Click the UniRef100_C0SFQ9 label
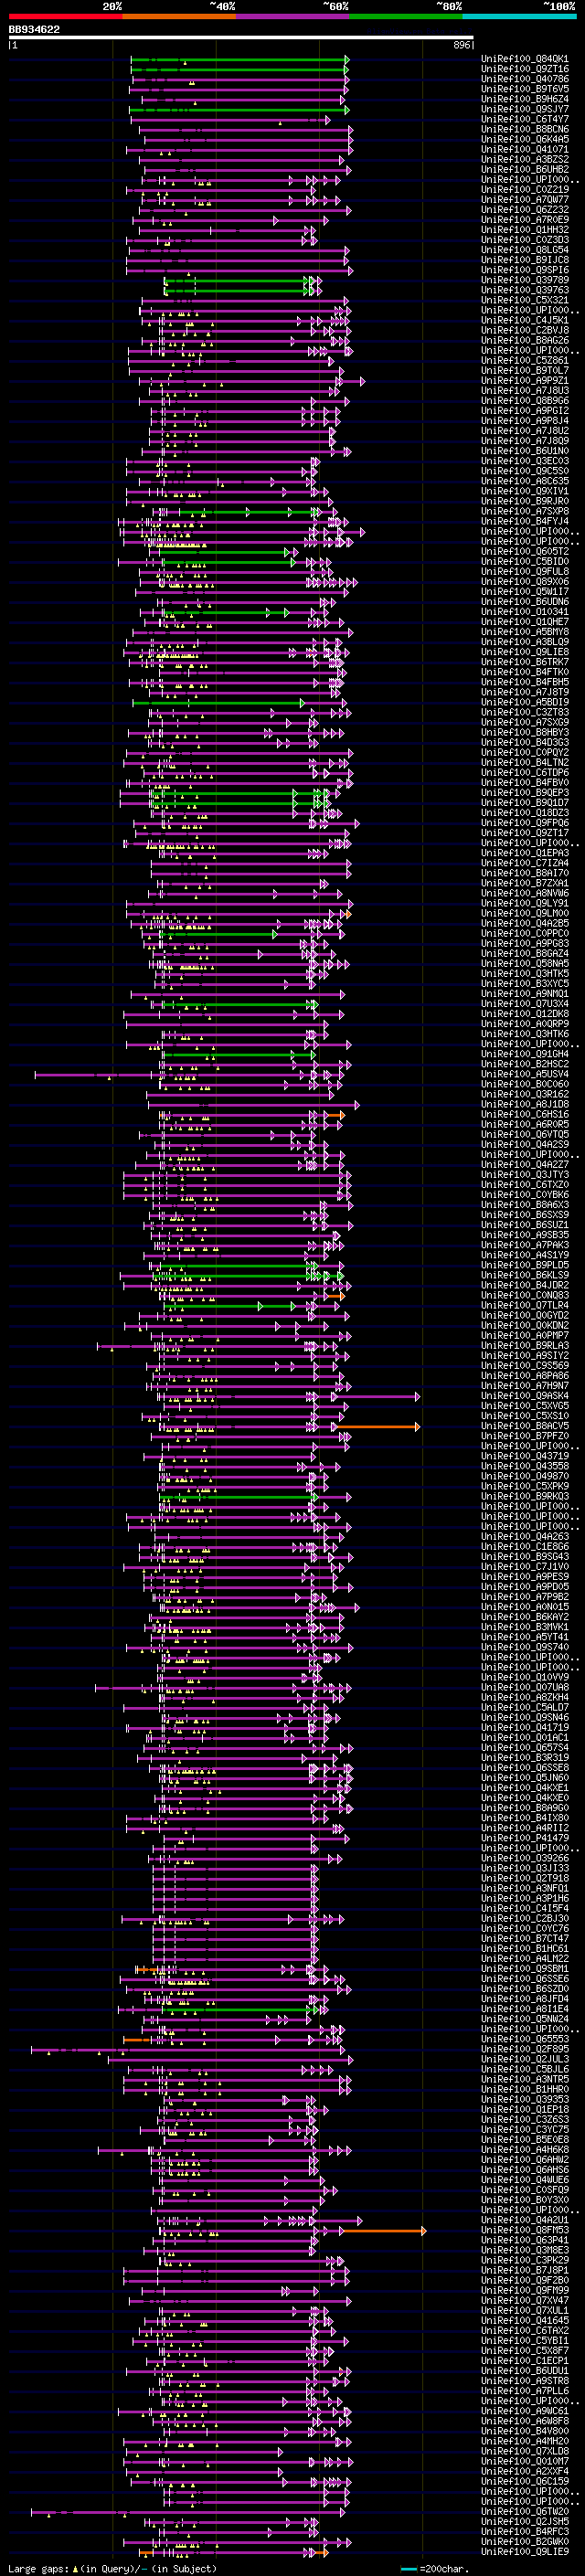Screen dimensions: 585x2576 [x=525, y=2190]
